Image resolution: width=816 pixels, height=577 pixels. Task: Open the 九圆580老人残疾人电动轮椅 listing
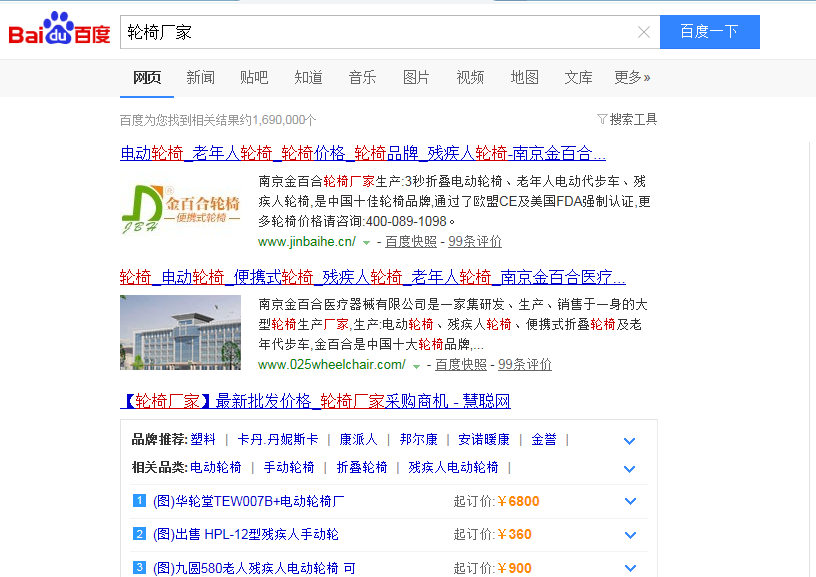pyautogui.click(x=254, y=568)
